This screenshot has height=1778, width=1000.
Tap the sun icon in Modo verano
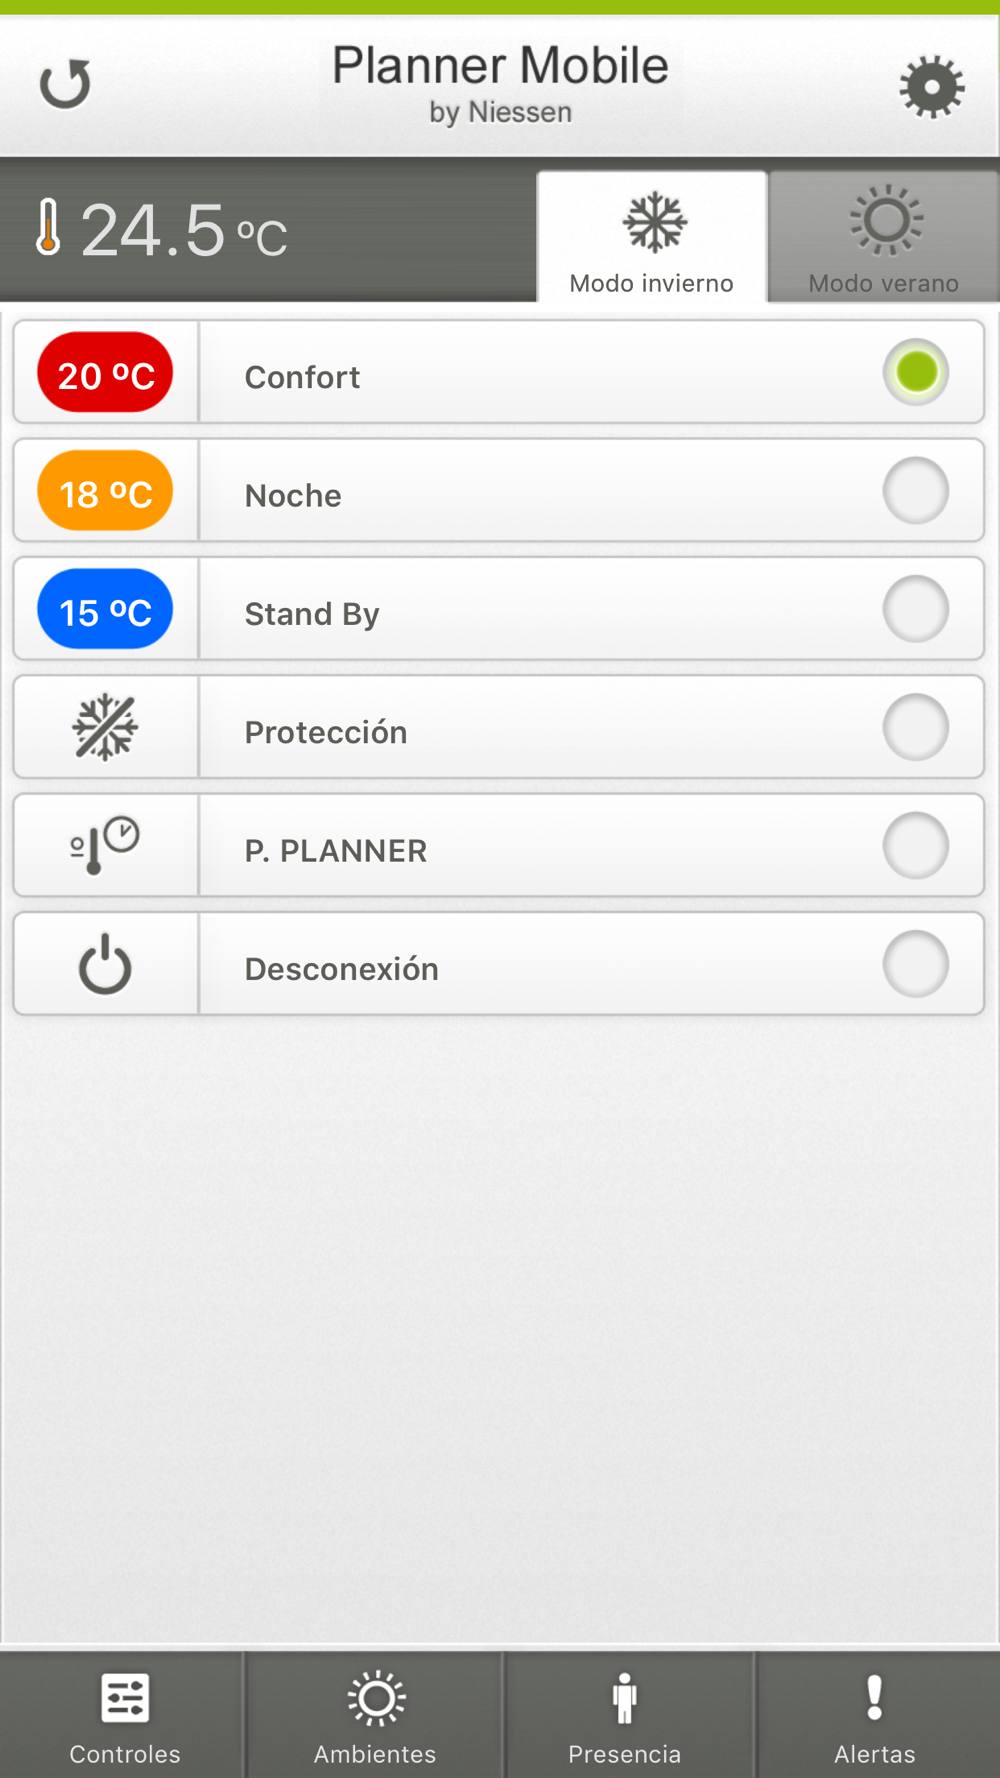pyautogui.click(x=885, y=220)
